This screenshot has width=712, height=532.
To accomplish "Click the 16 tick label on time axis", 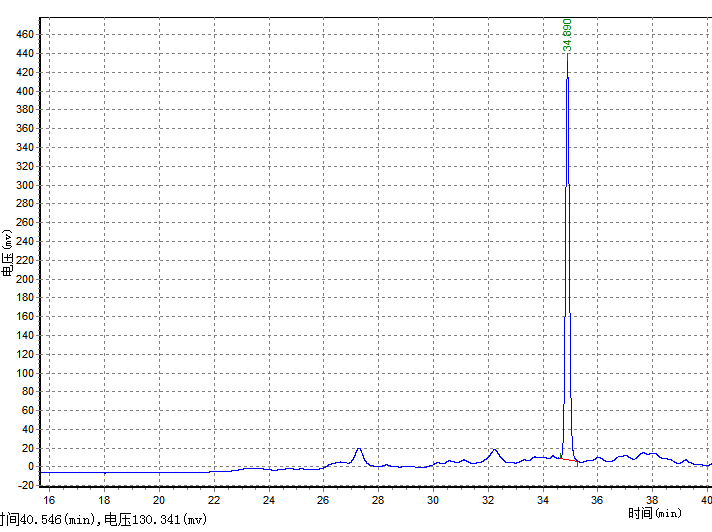I will coord(48,498).
